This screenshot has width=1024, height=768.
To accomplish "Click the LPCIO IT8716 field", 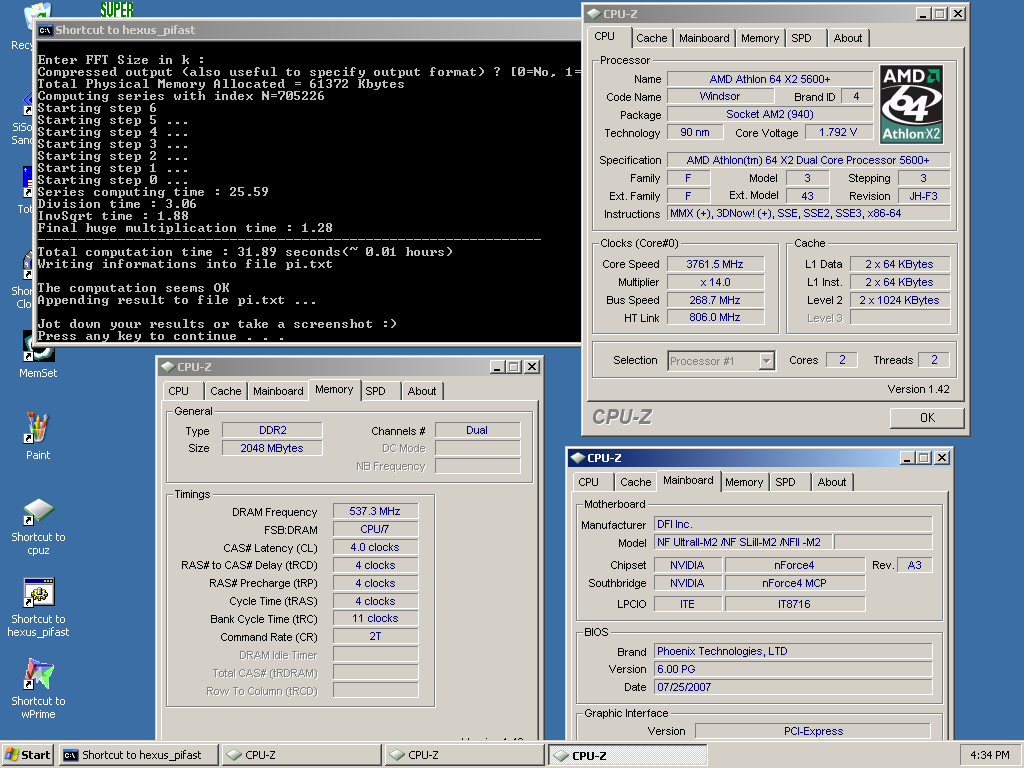I will pyautogui.click(x=794, y=604).
